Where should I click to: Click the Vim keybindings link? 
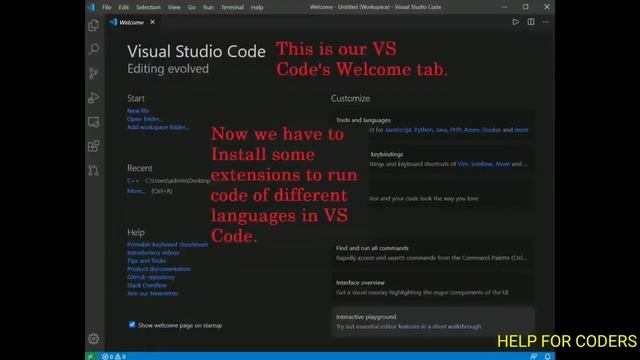463,164
